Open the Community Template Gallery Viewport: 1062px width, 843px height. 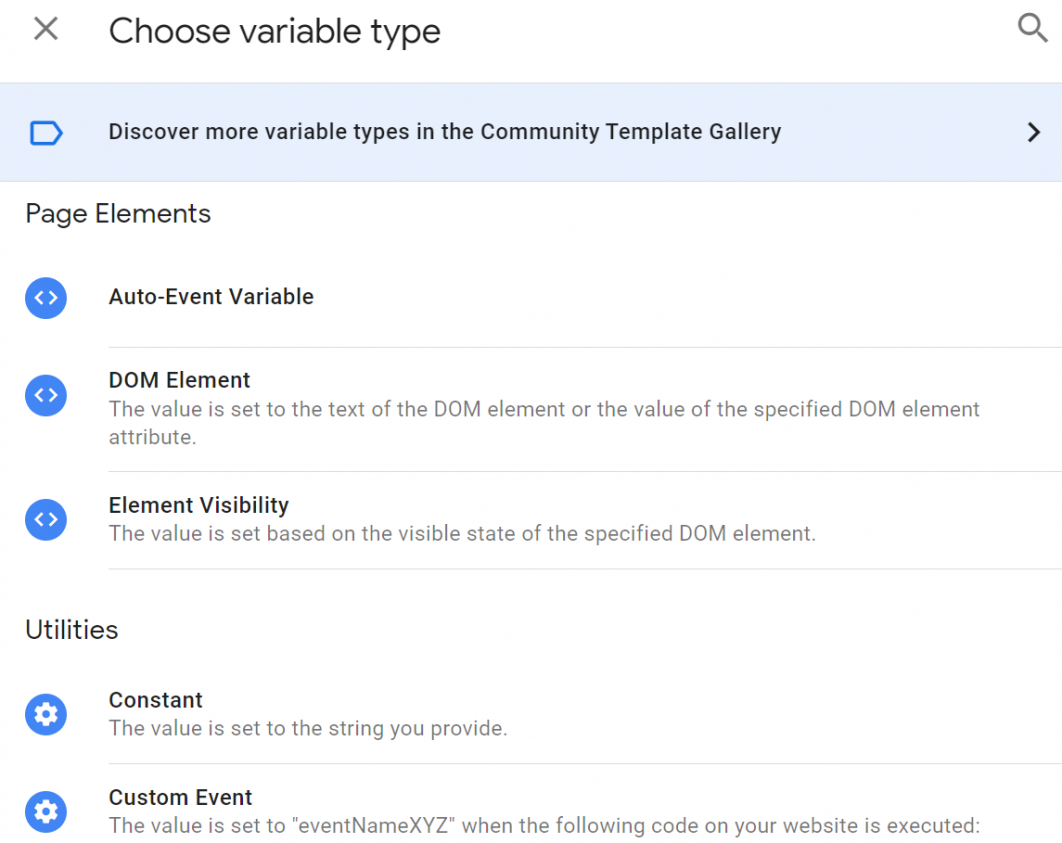446,131
